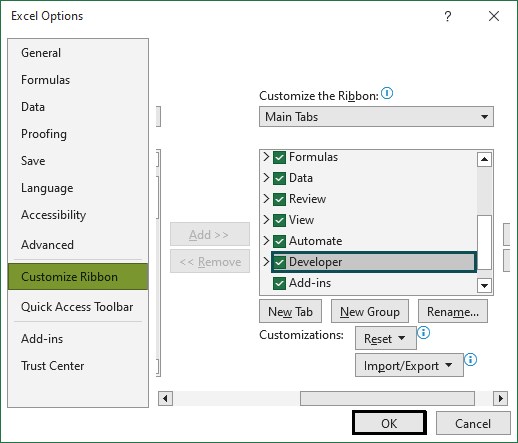Toggle the Review tab checkbox
The width and height of the screenshot is (518, 443).
coord(279,199)
